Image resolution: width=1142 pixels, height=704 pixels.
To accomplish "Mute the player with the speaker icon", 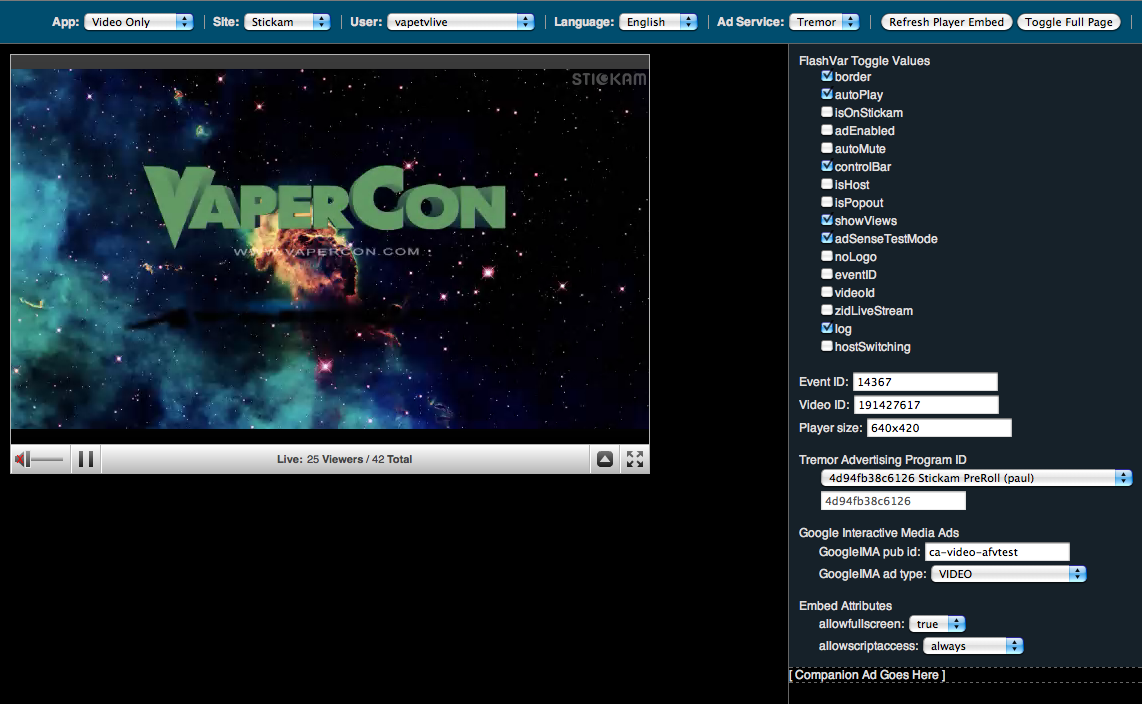I will click(x=23, y=459).
